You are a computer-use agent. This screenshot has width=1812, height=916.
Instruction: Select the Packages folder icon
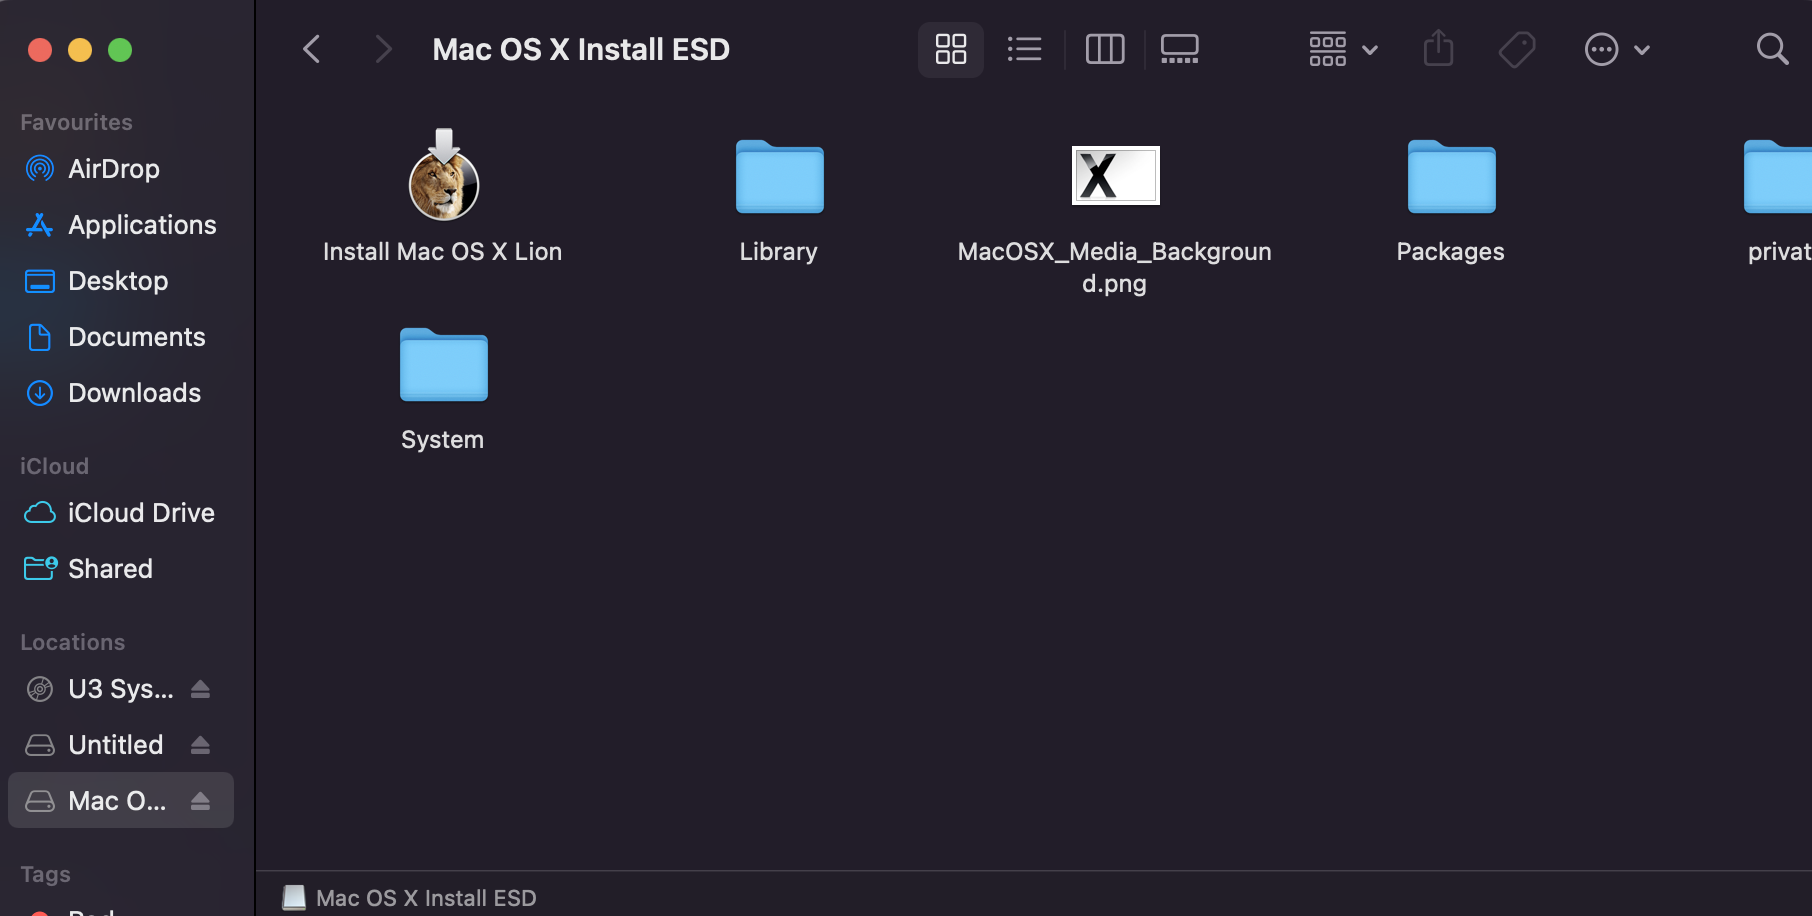[x=1452, y=176]
